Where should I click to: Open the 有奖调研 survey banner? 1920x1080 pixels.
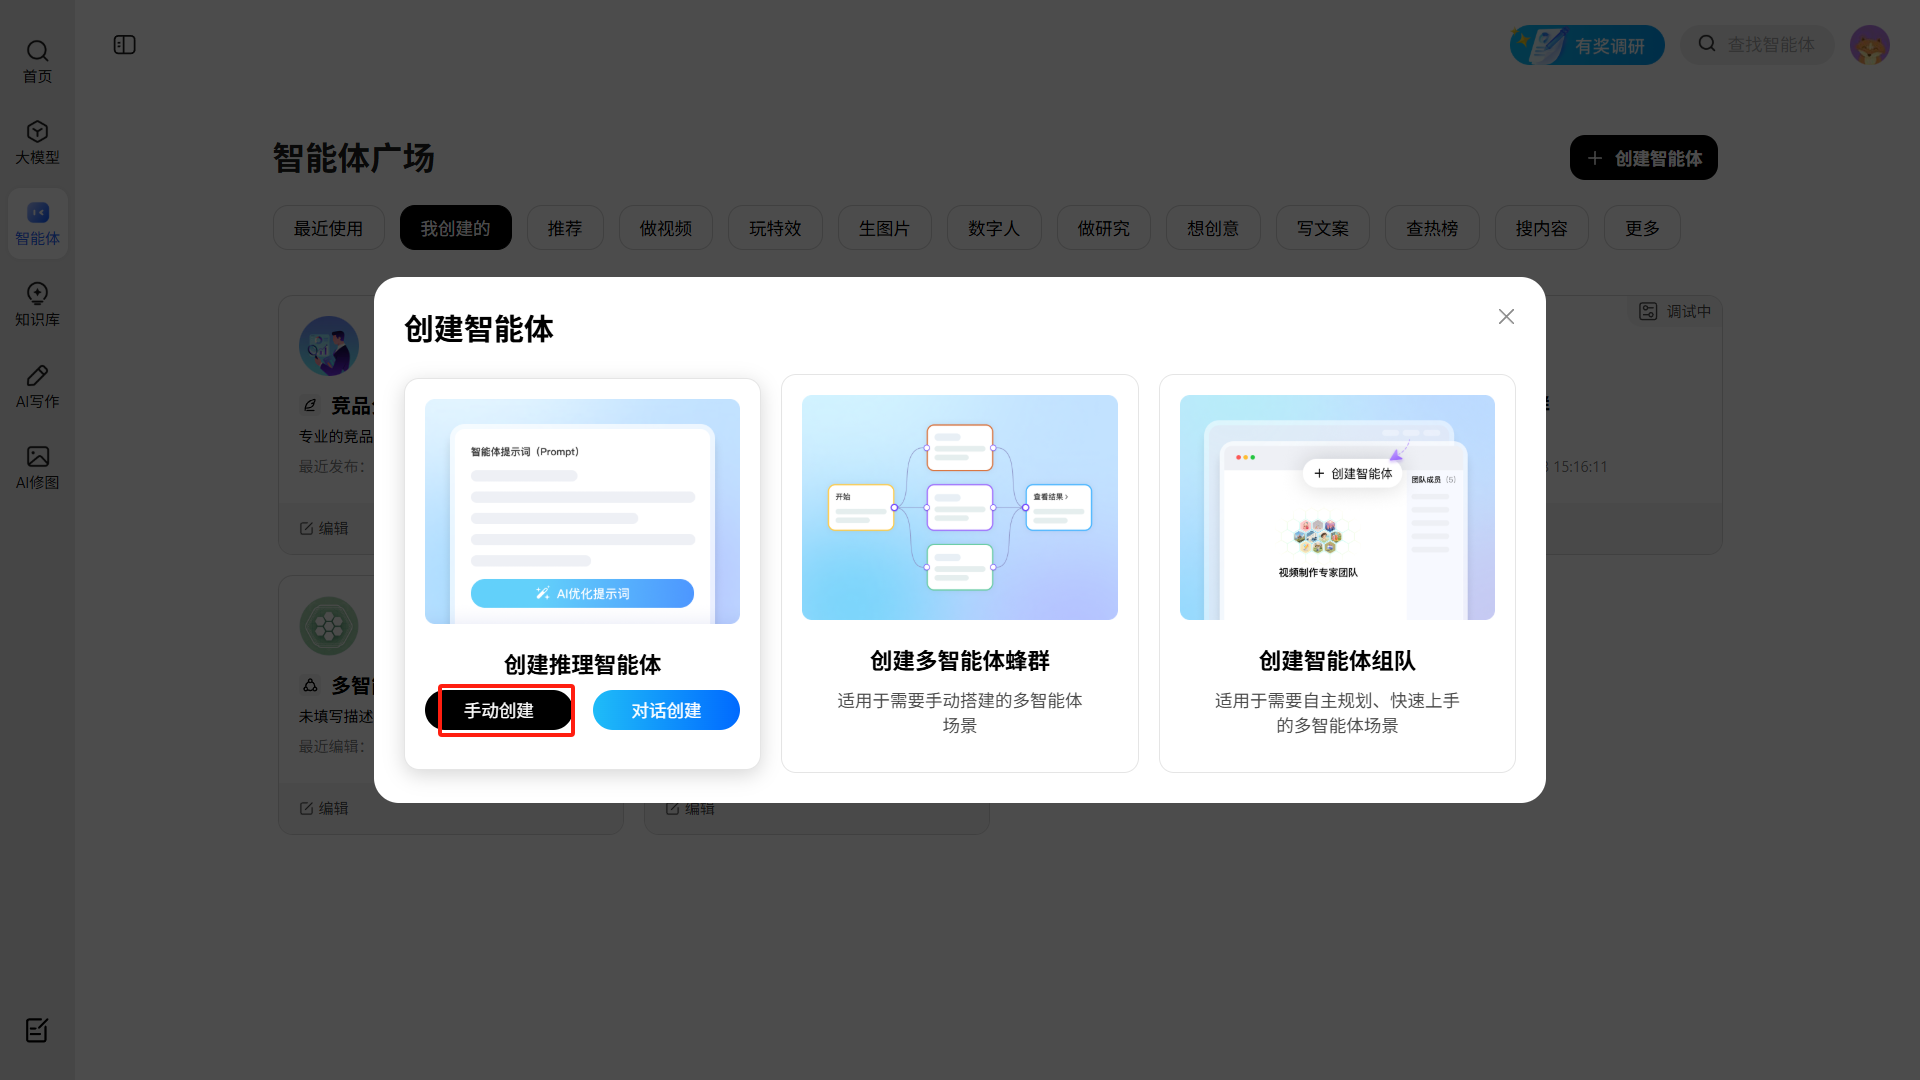click(x=1587, y=45)
